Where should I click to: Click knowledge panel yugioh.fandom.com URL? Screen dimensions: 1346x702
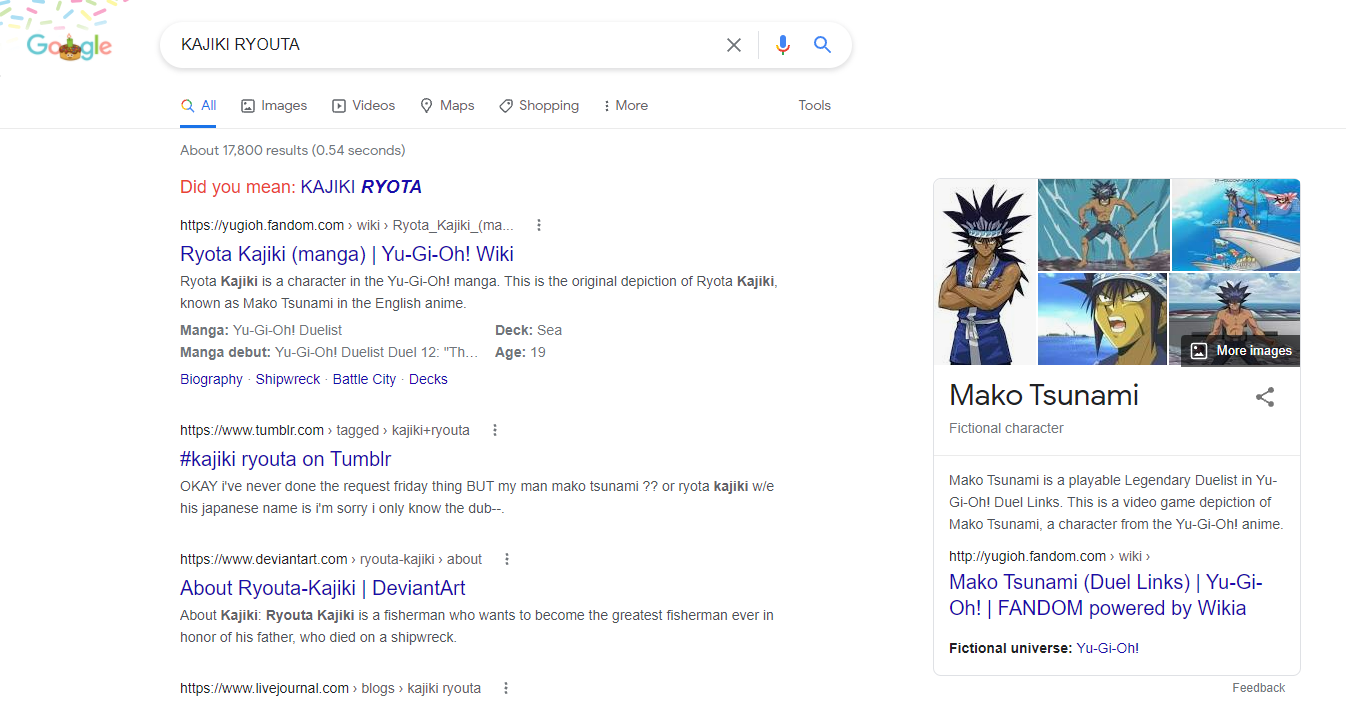(1049, 556)
